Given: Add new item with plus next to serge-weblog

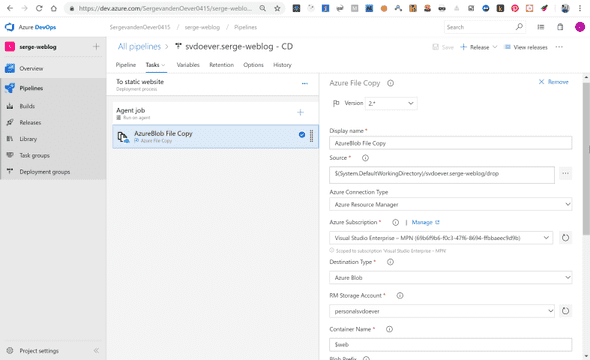Looking at the screenshot, I should tap(96, 47).
